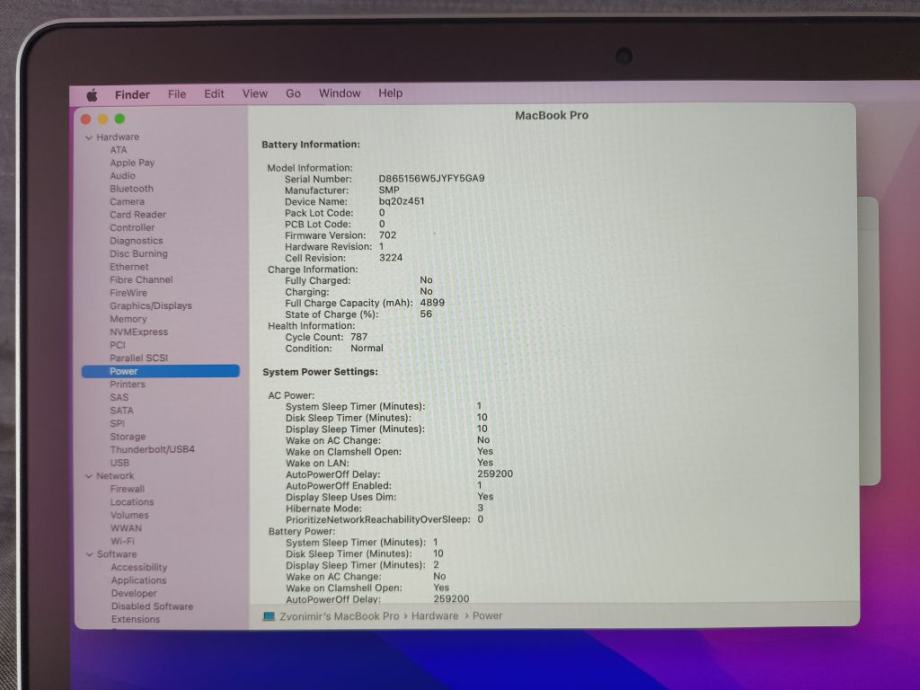Select Firewall under Network
Viewport: 920px width, 690px height.
[x=127, y=489]
